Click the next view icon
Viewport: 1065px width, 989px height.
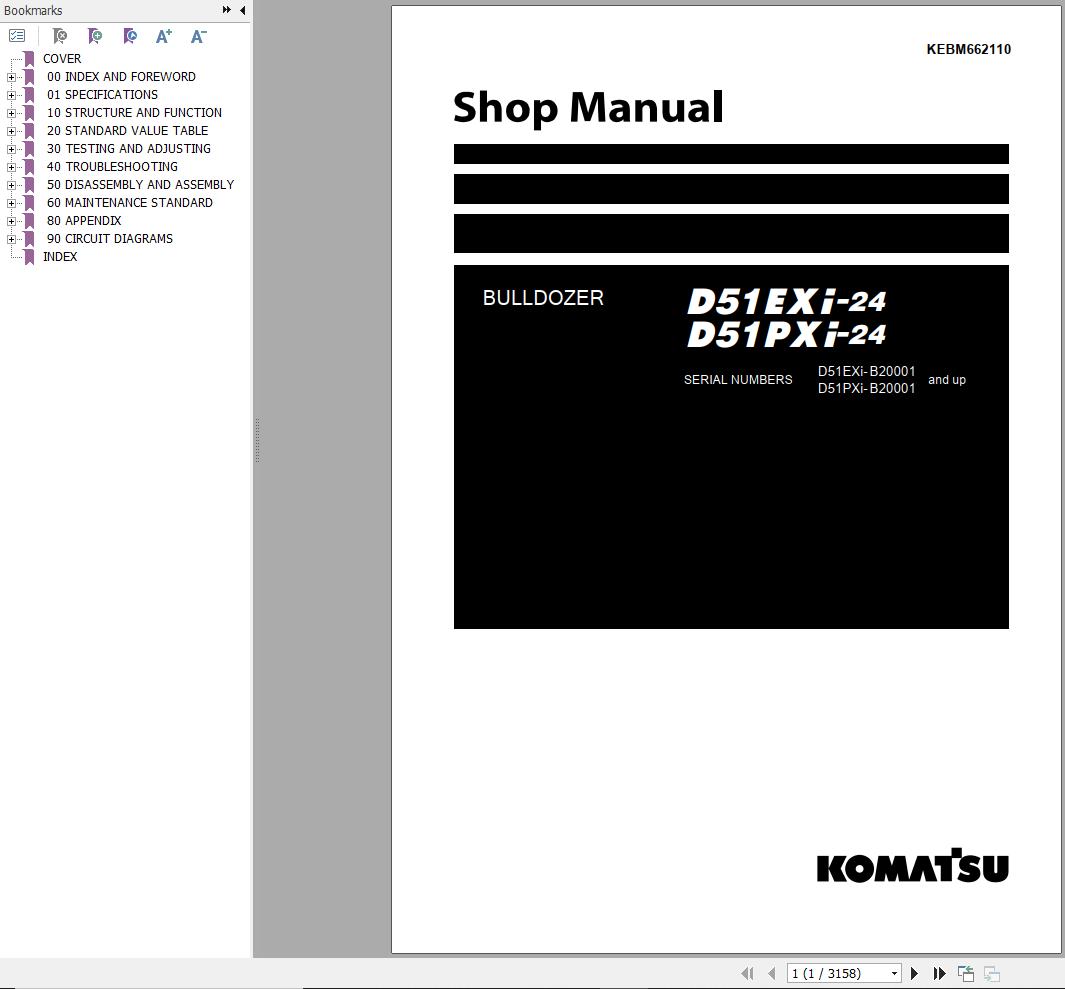(x=990, y=972)
